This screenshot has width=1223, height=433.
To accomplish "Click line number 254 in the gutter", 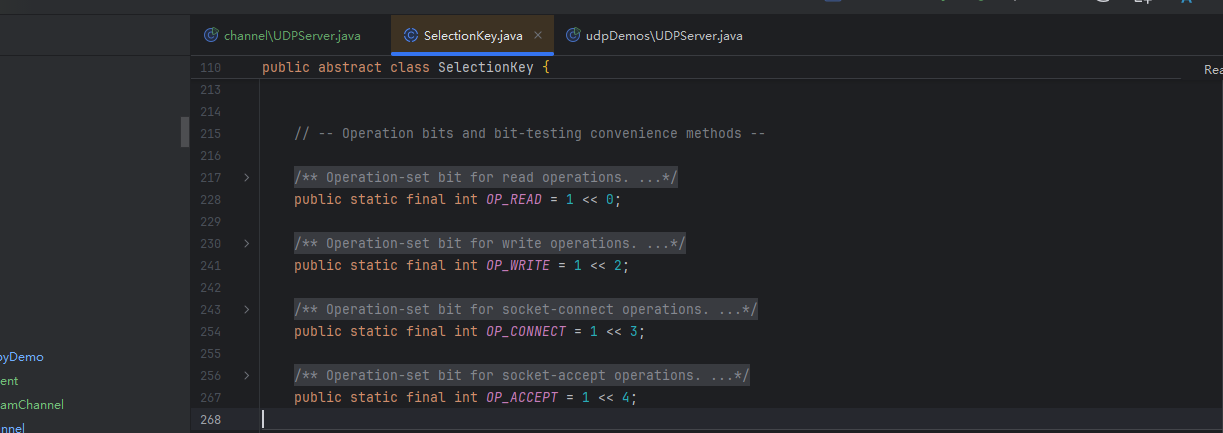I will [x=210, y=332].
